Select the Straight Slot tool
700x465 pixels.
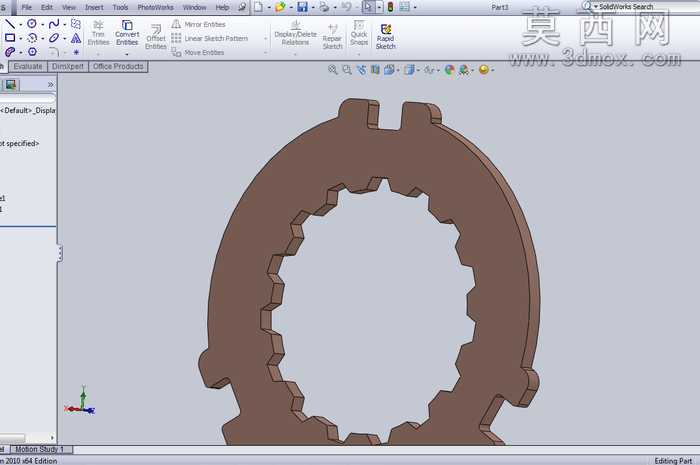tap(10, 52)
